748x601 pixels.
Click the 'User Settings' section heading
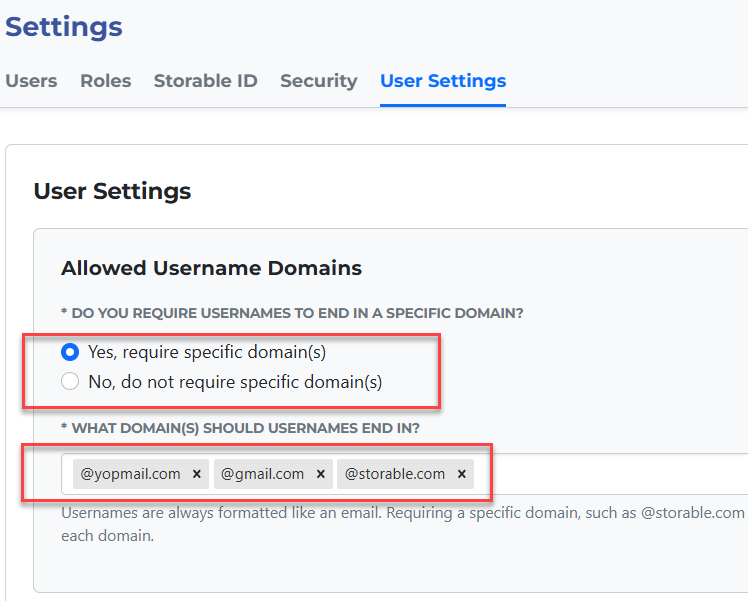[112, 191]
